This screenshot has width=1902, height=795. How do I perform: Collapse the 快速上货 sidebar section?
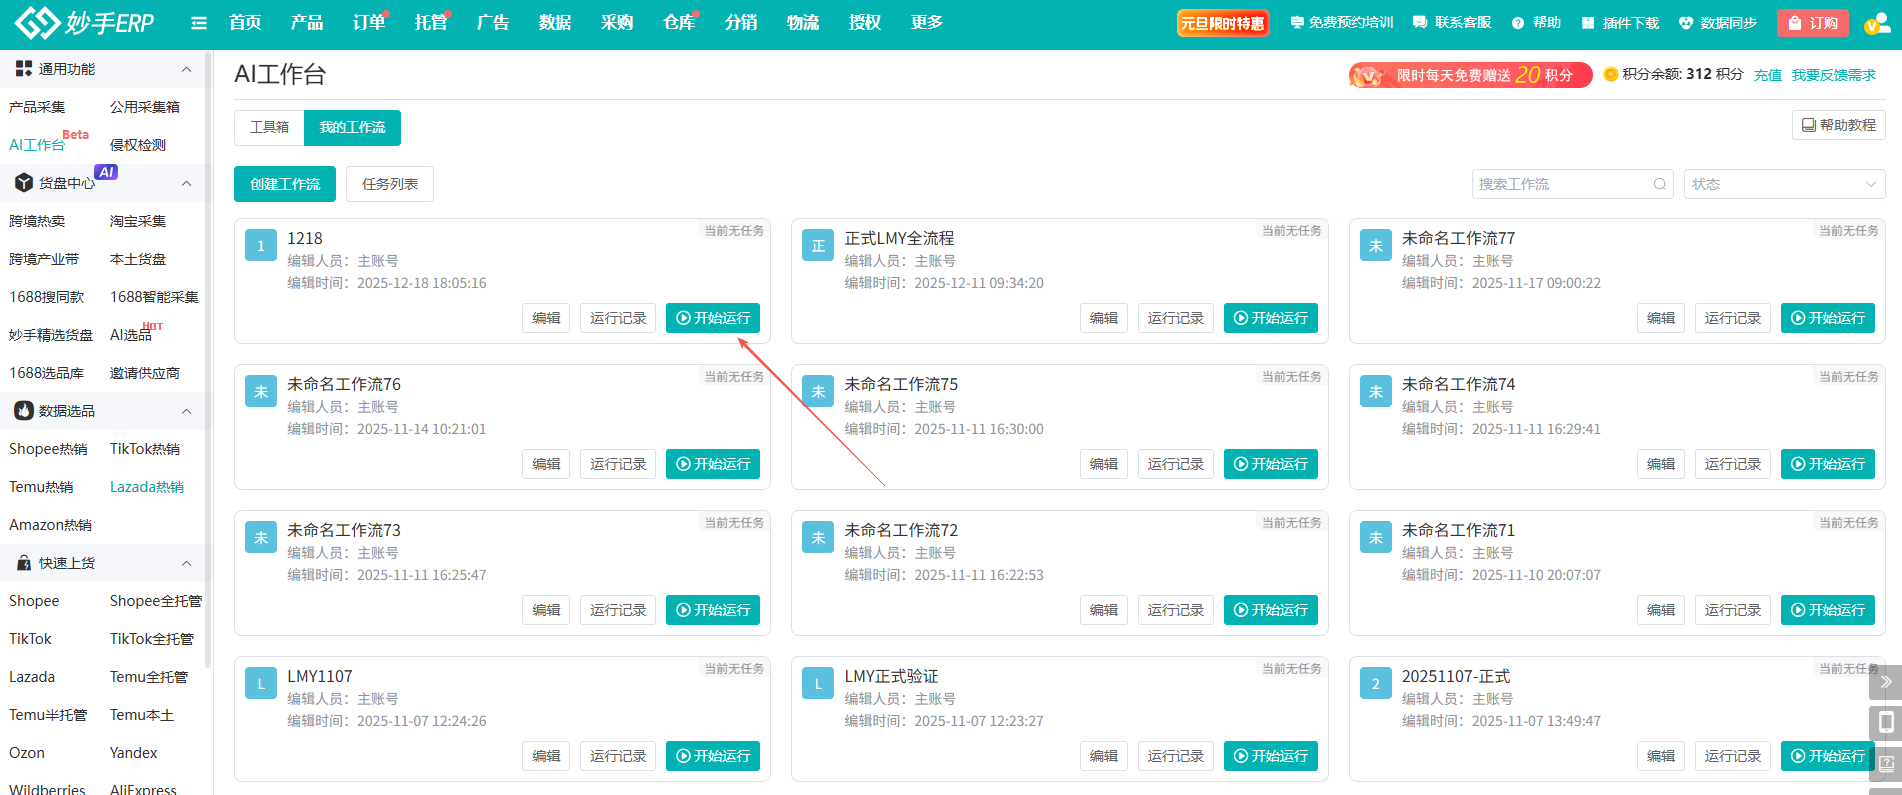186,563
